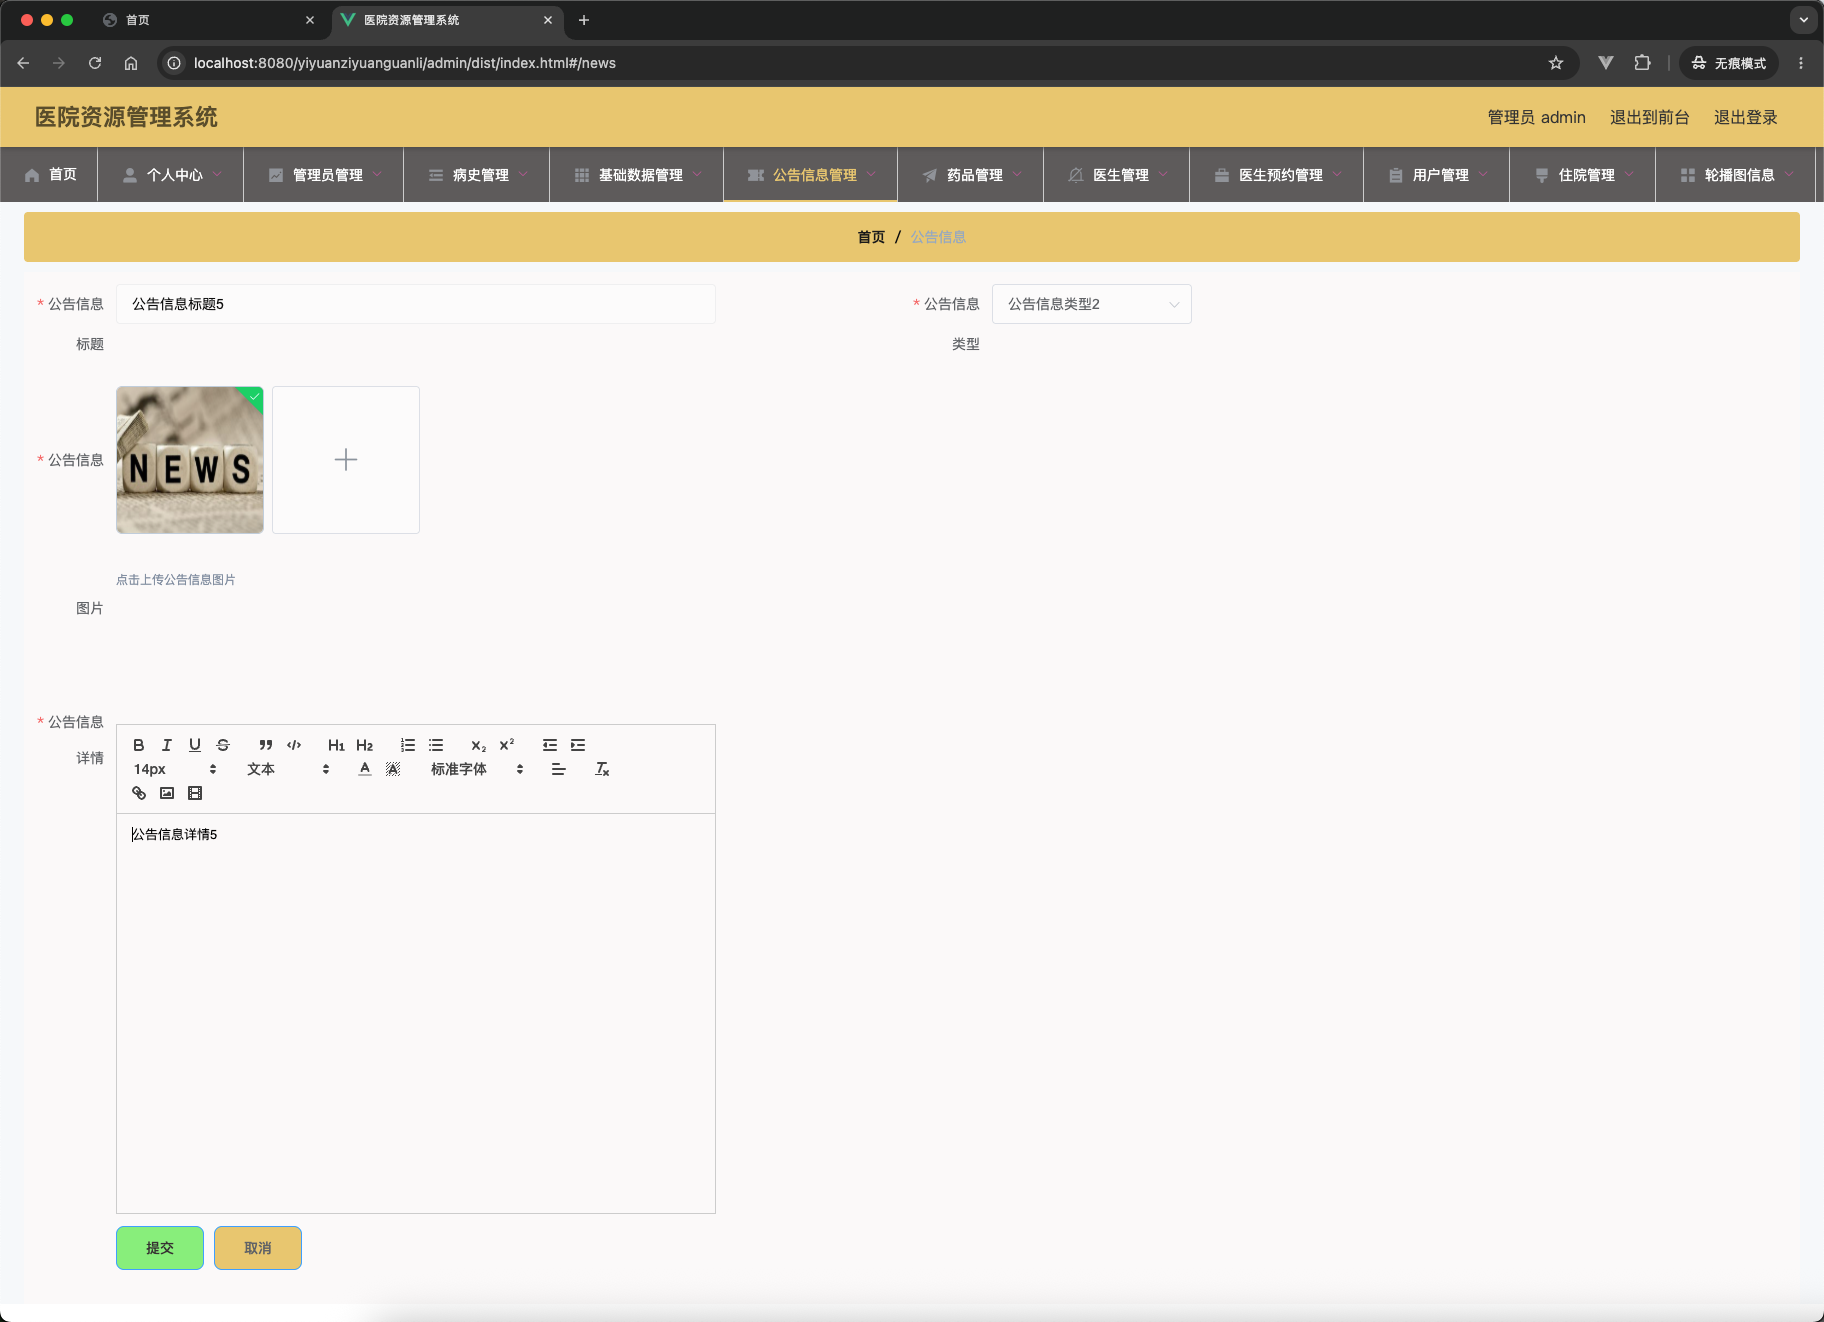Bookmark this page with the star icon

click(x=1556, y=63)
